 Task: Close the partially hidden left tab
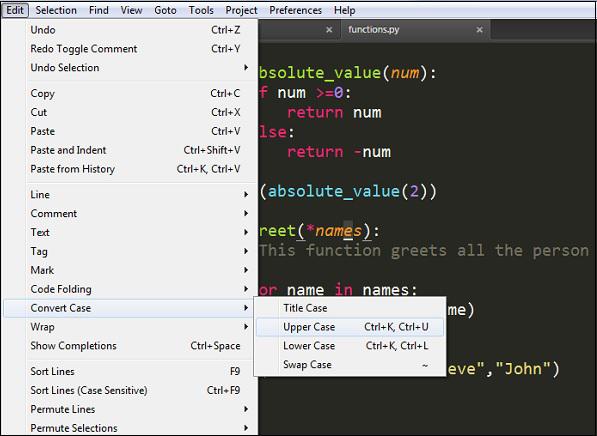pos(329,30)
